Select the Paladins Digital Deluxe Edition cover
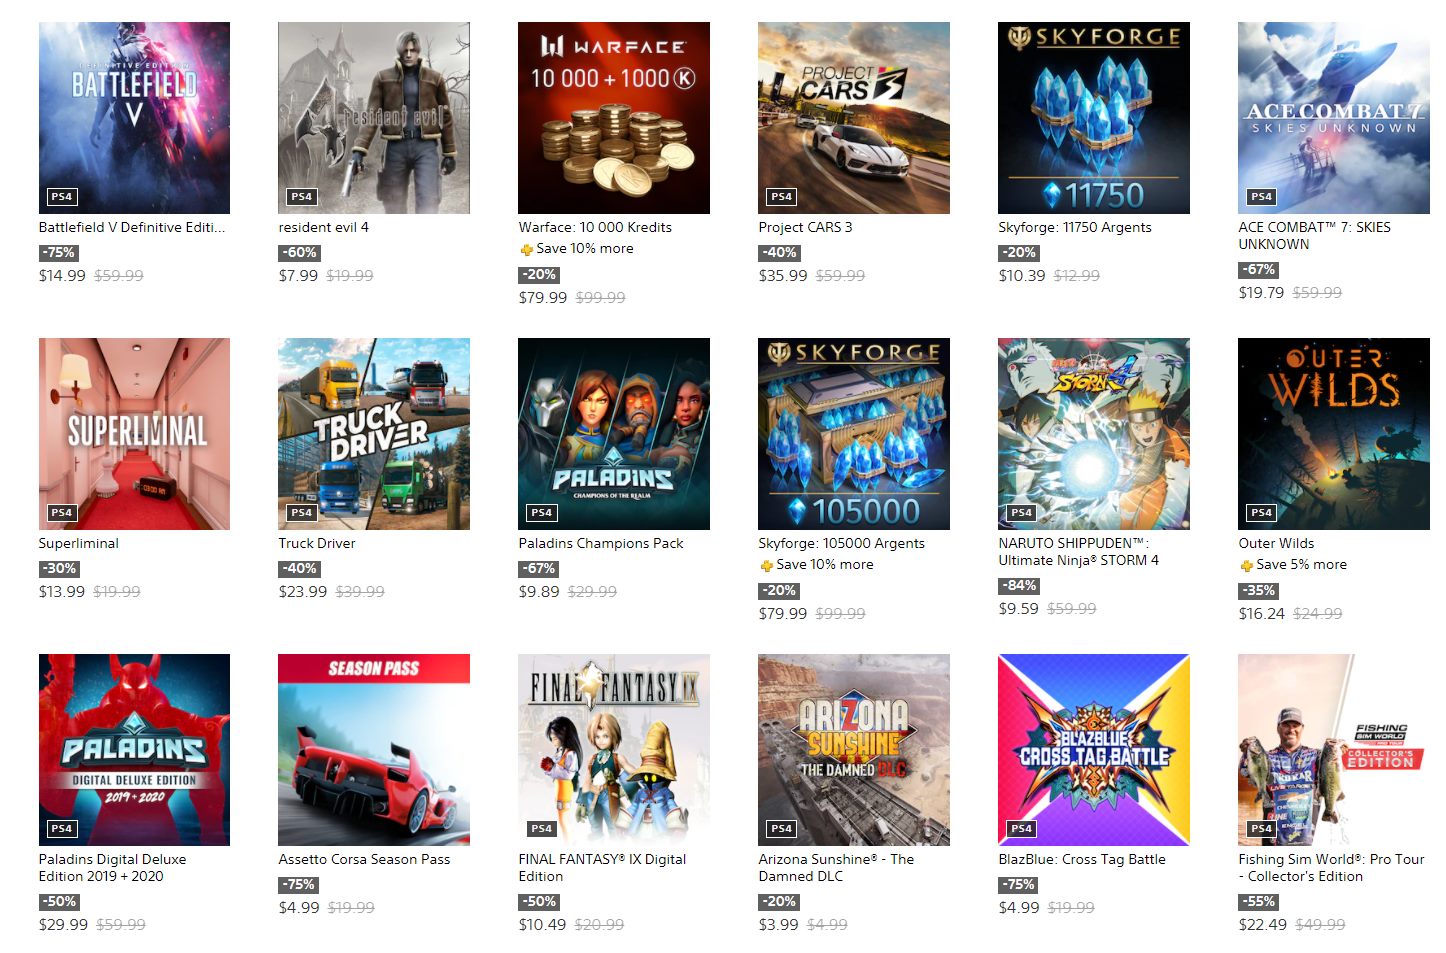This screenshot has height=953, width=1446. pyautogui.click(x=134, y=750)
